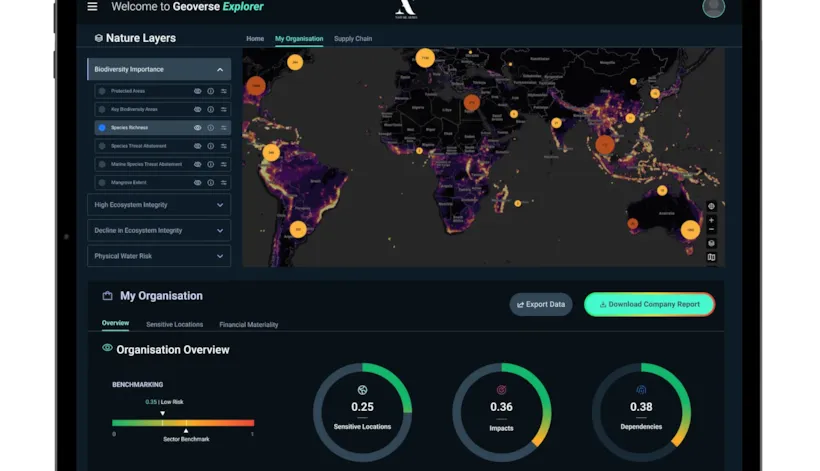
Task: Expand Physical Water Risk section
Action: (220, 256)
